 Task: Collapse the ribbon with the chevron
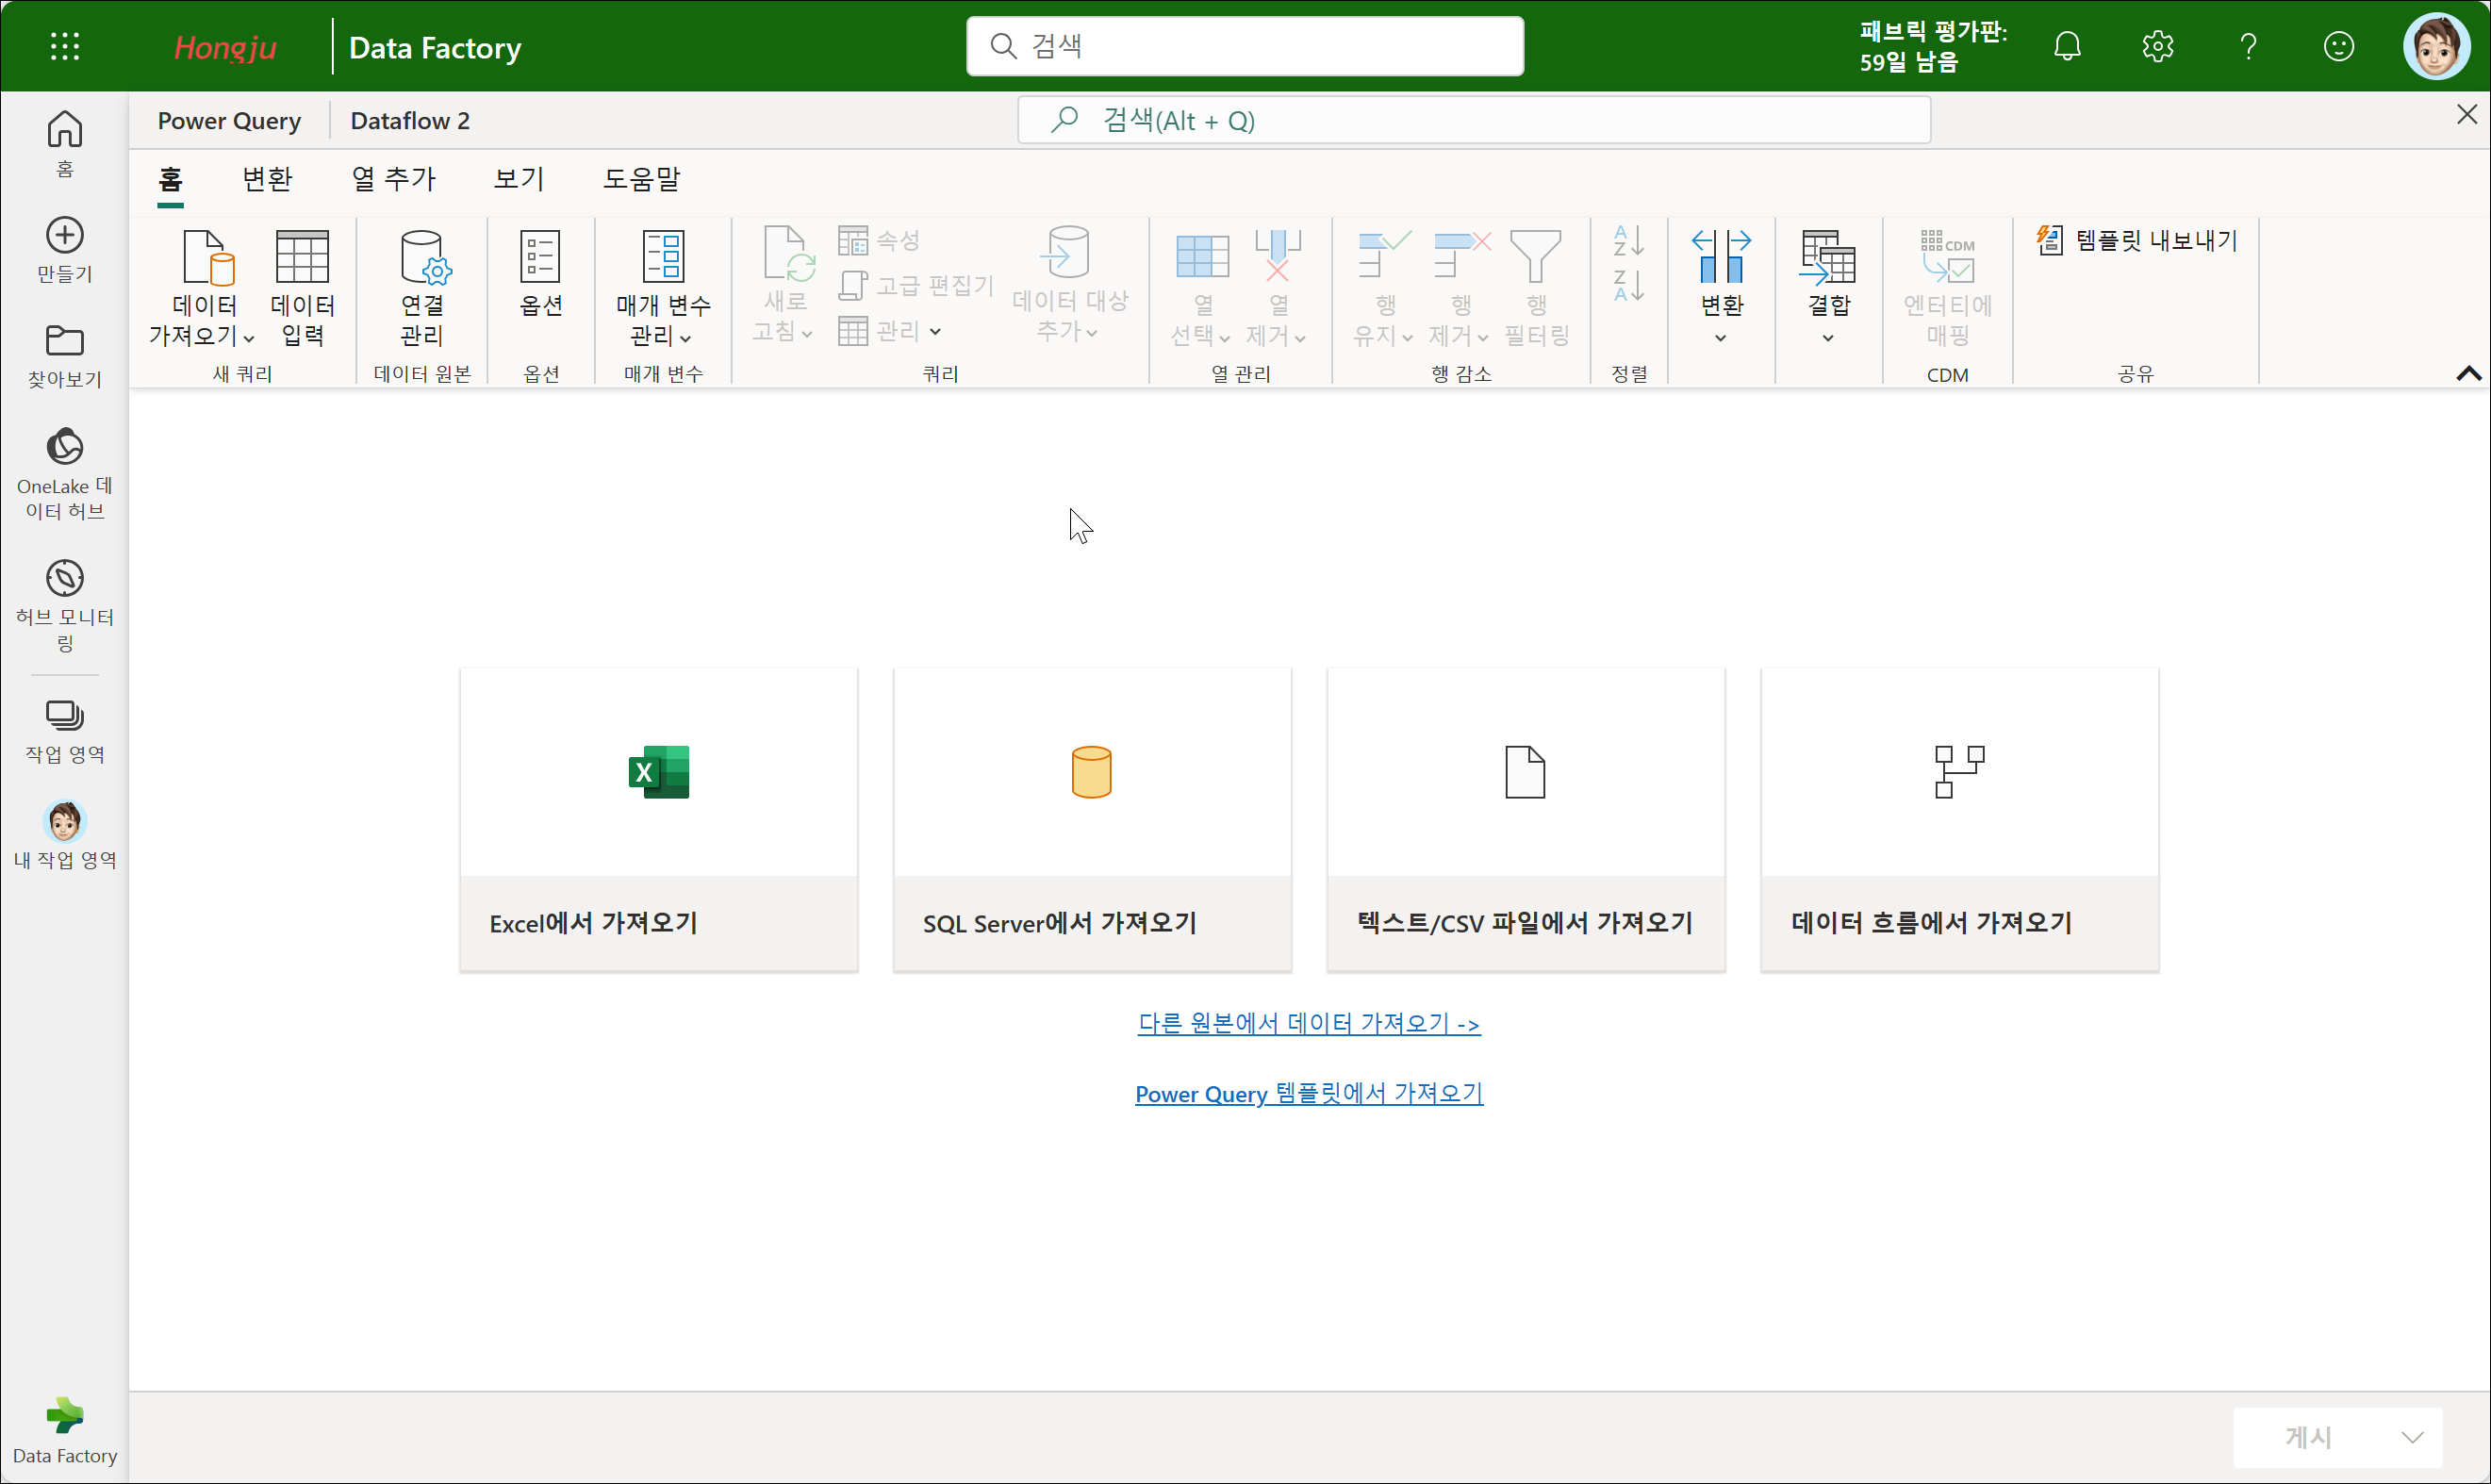pyautogui.click(x=2467, y=373)
